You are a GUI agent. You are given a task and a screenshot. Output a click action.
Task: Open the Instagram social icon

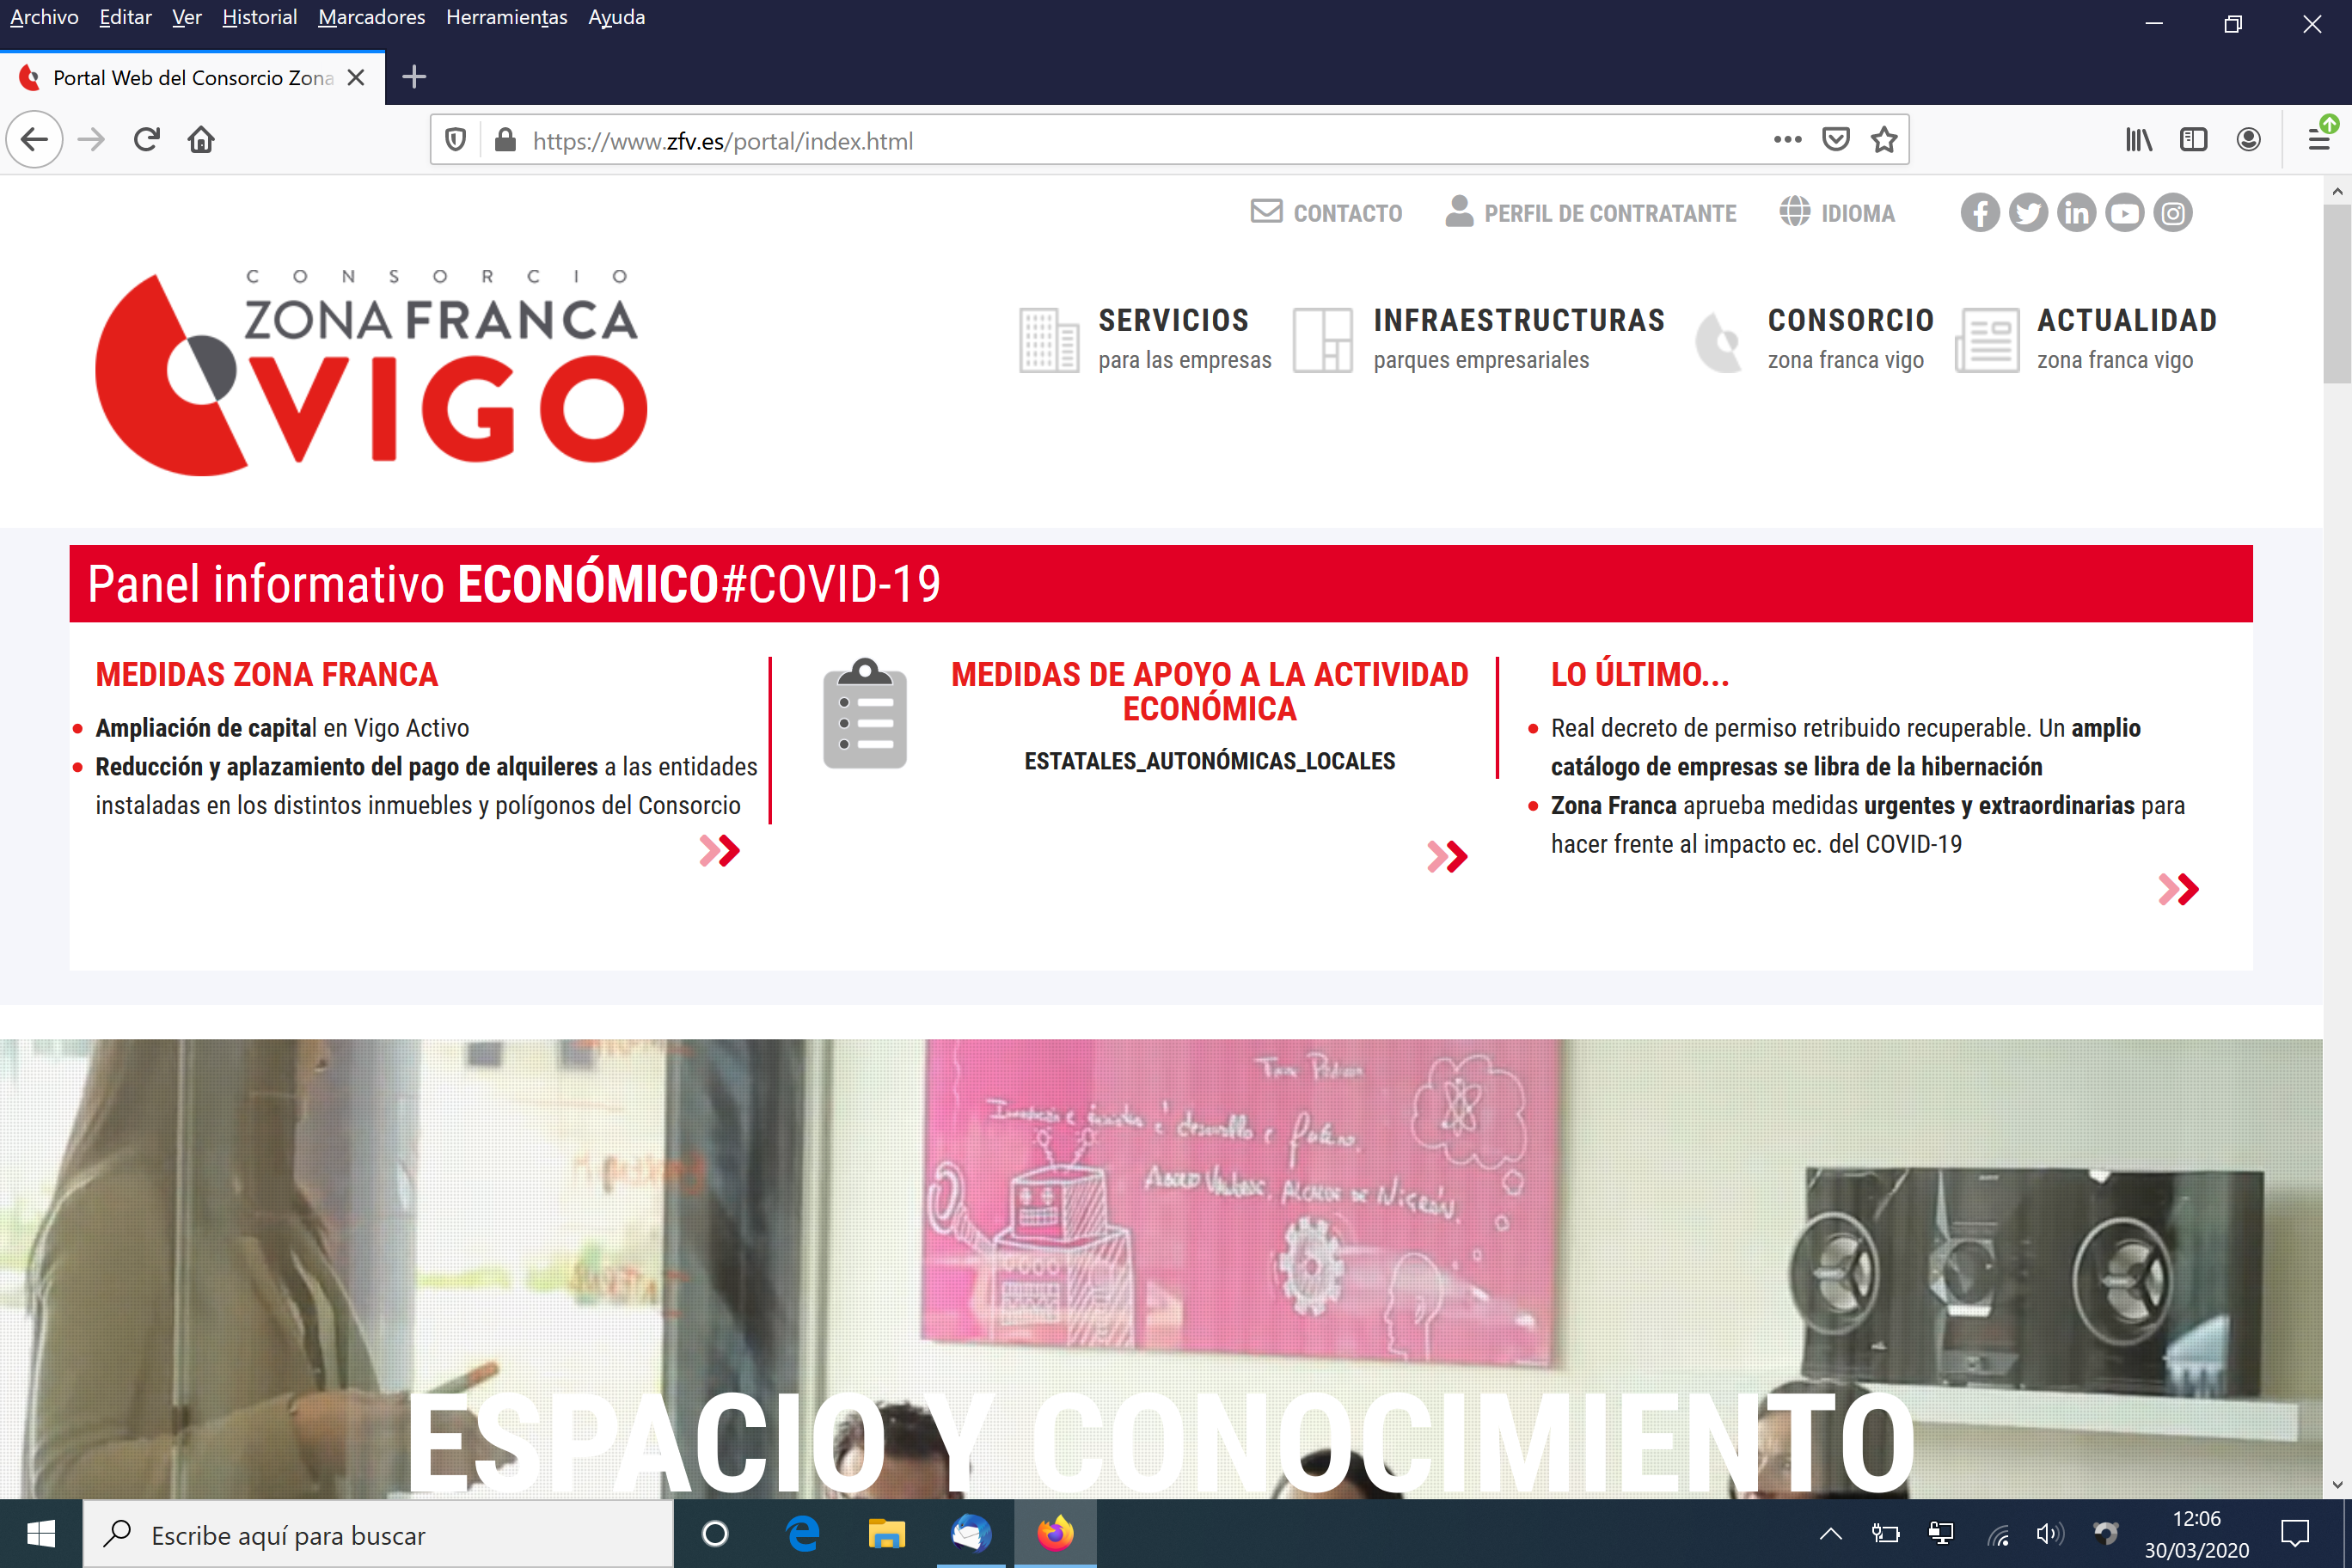point(2172,213)
